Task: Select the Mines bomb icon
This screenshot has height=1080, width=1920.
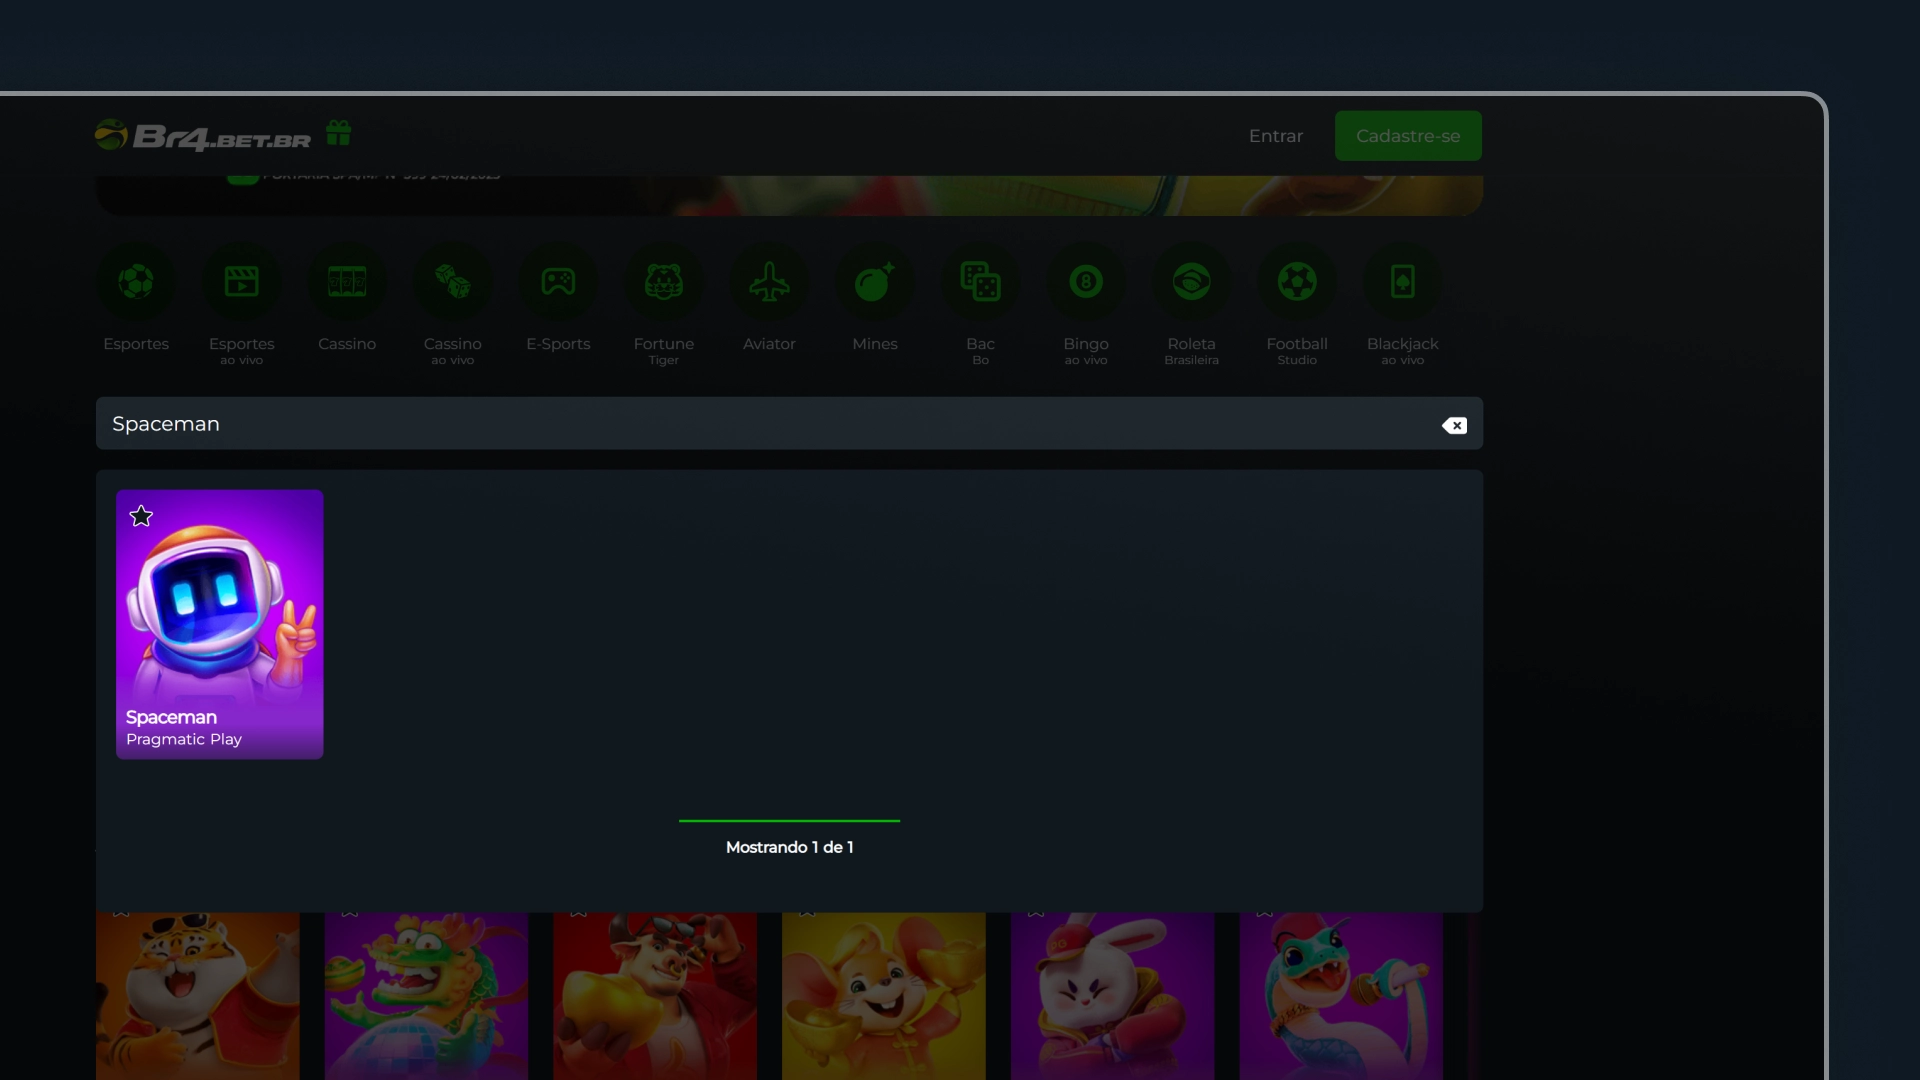Action: (x=875, y=282)
